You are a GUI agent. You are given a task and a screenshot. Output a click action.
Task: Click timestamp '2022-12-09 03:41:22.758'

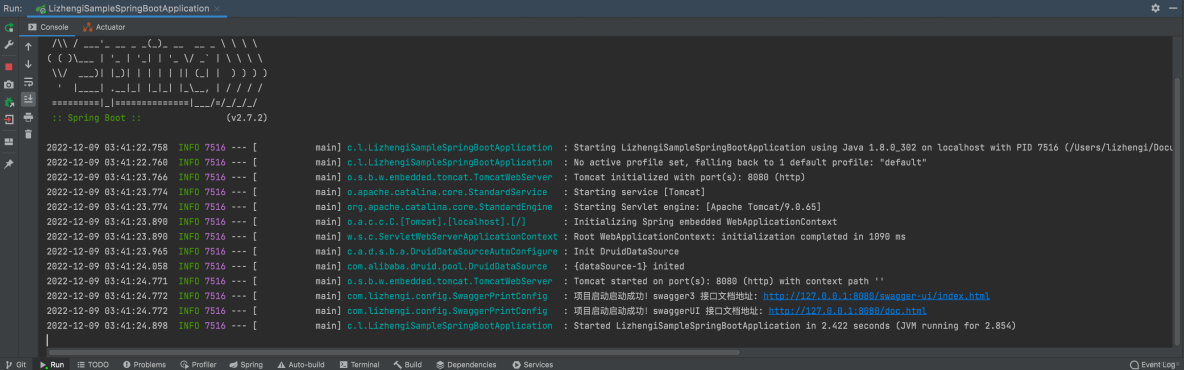point(107,147)
